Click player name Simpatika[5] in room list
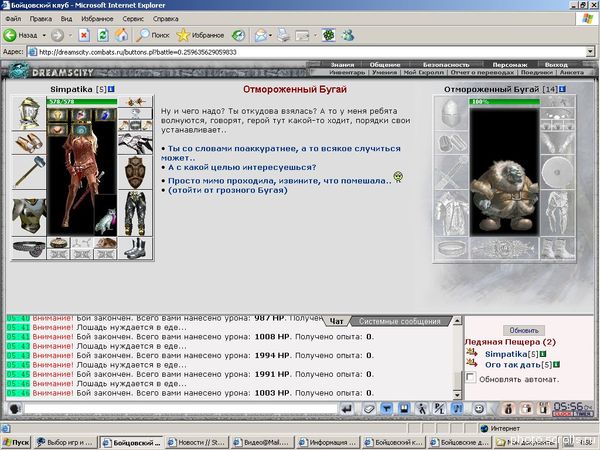Screen dimensions: 600x450 pos(511,354)
